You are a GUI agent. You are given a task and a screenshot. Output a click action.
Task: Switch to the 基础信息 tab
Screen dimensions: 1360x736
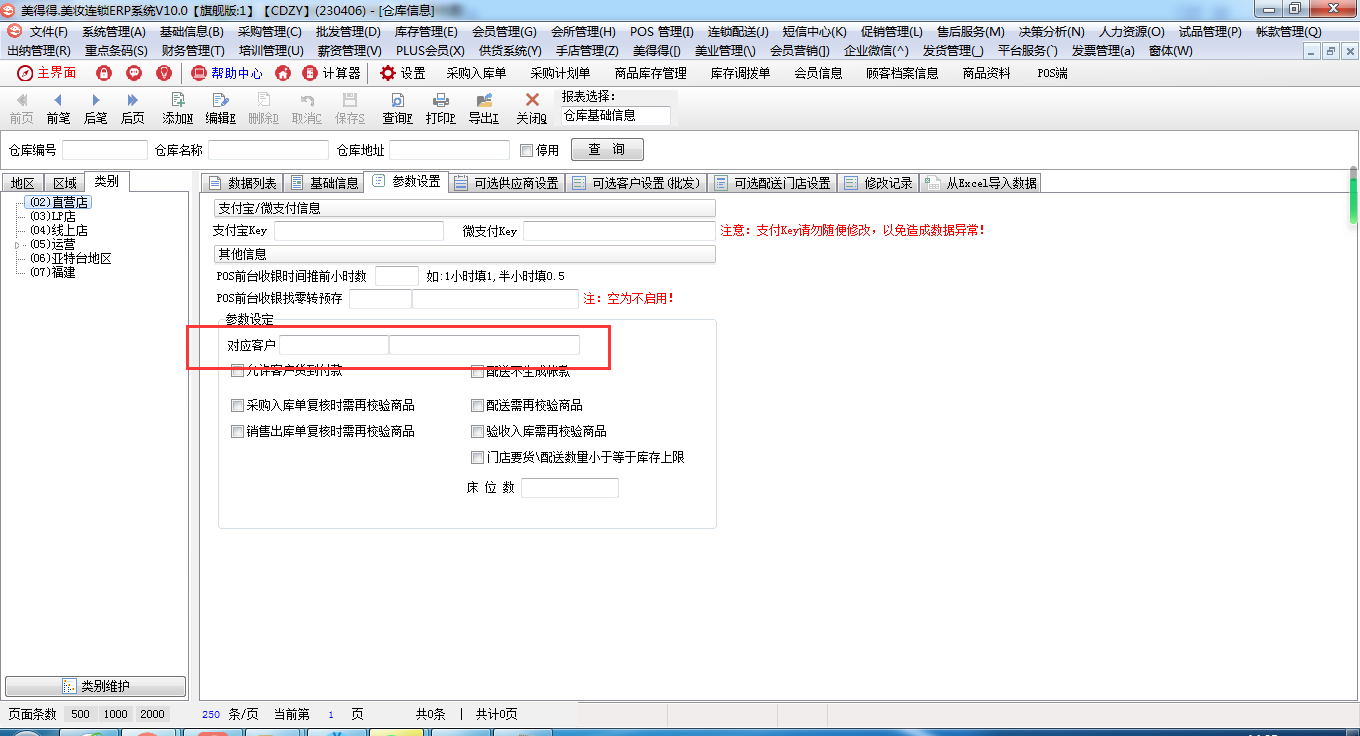coord(324,183)
